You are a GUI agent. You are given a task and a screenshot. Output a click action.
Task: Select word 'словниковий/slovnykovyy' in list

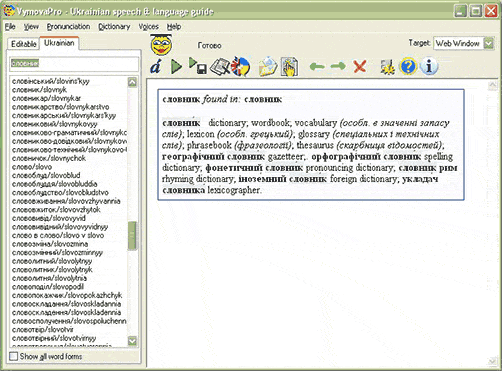[55, 124]
